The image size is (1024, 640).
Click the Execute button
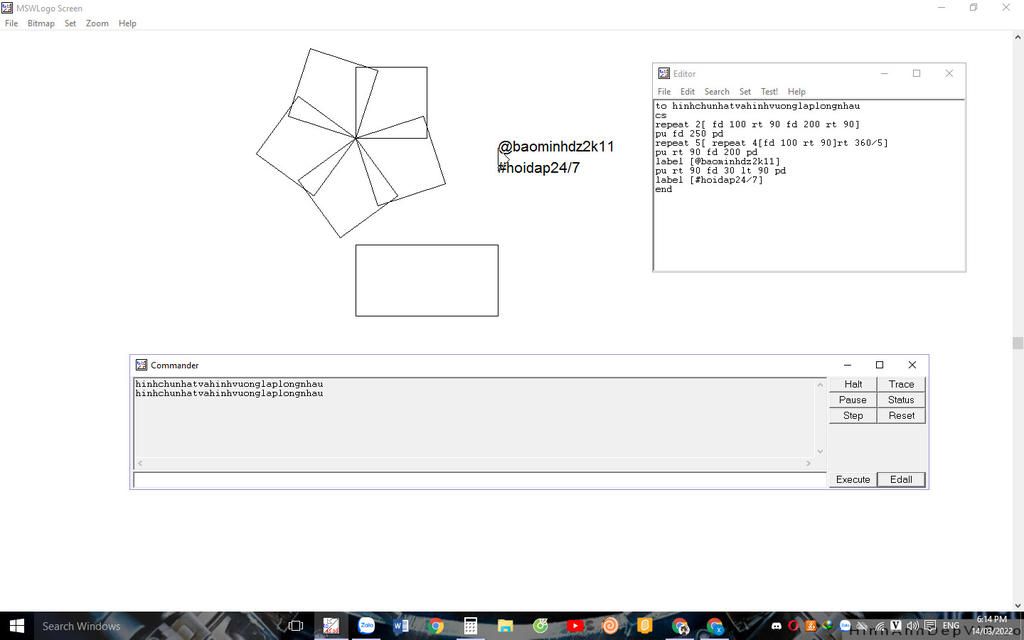(x=853, y=479)
